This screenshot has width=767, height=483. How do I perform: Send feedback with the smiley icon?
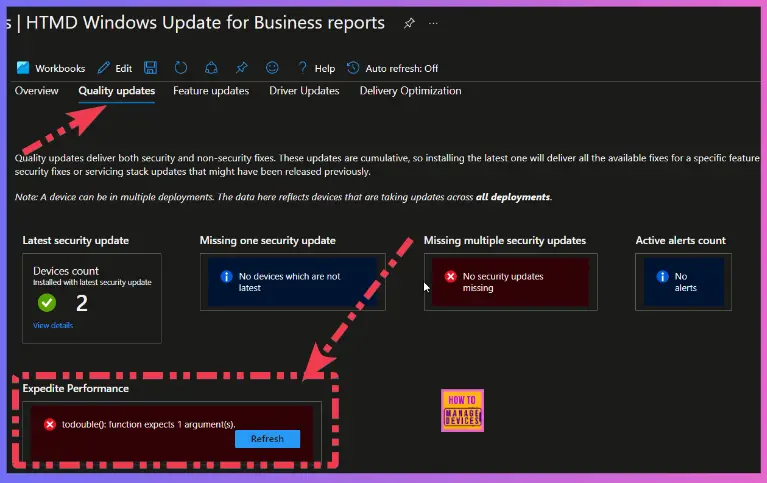pos(272,68)
